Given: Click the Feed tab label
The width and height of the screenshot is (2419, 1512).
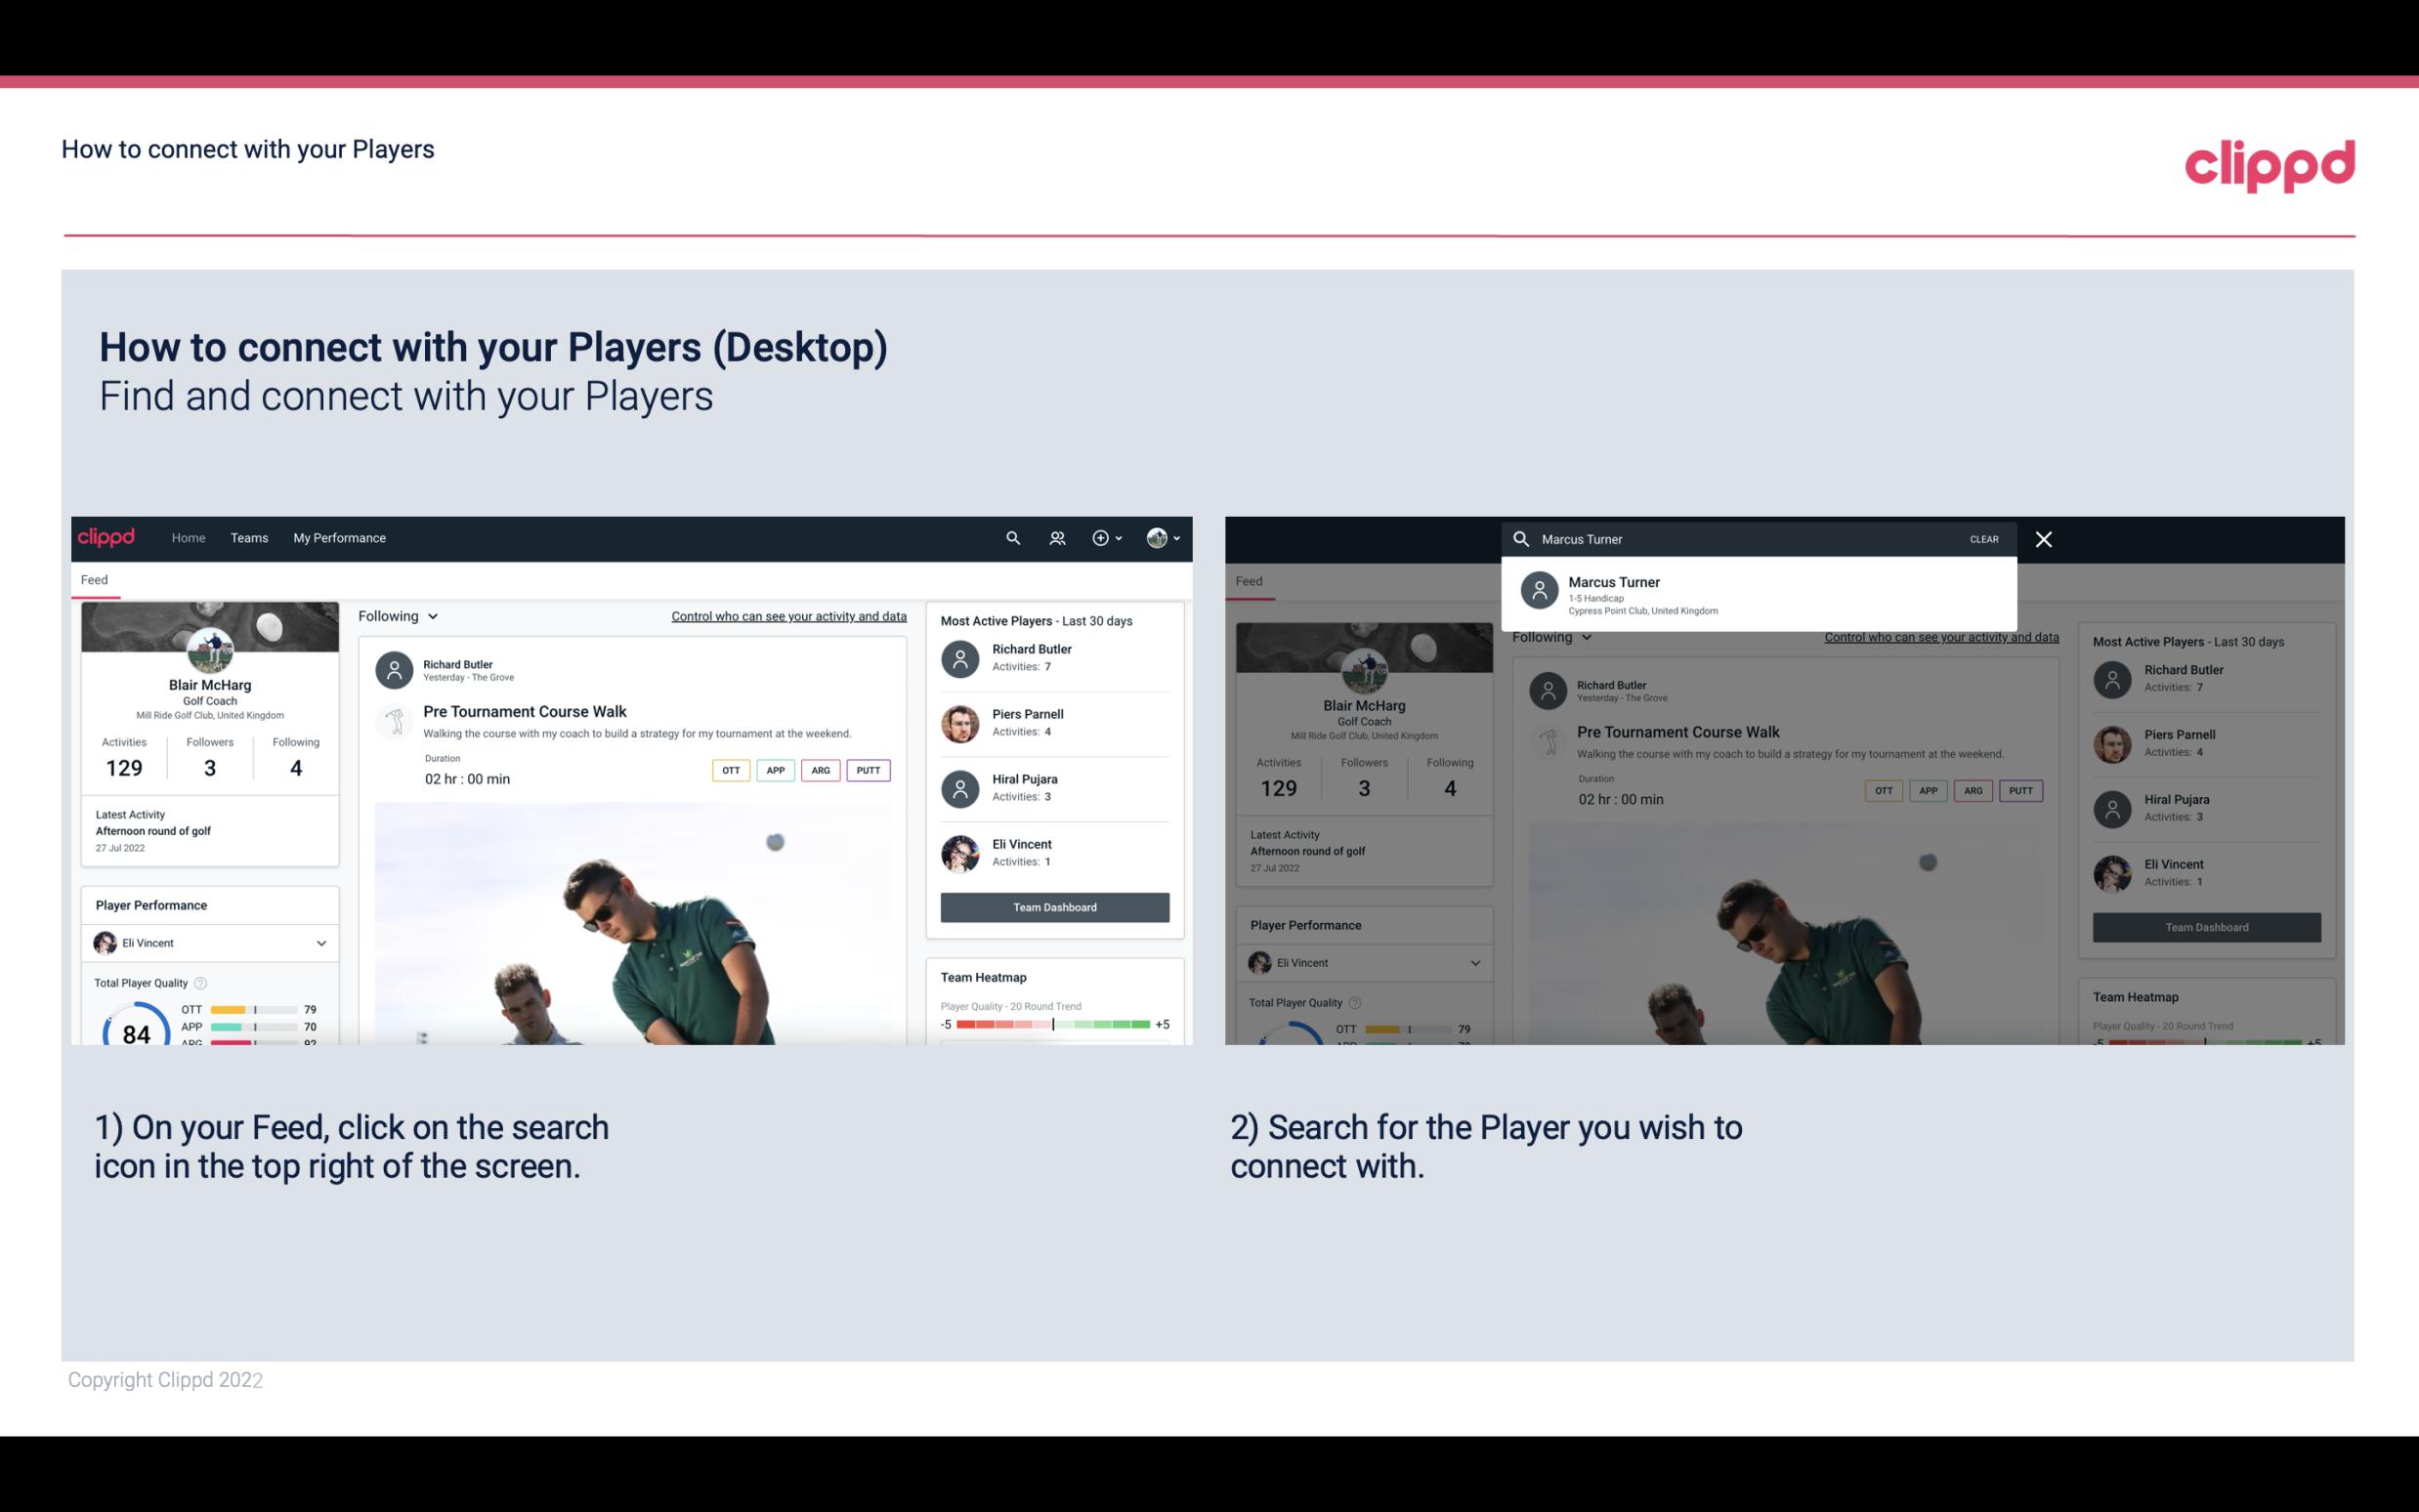Looking at the screenshot, I should click(94, 578).
